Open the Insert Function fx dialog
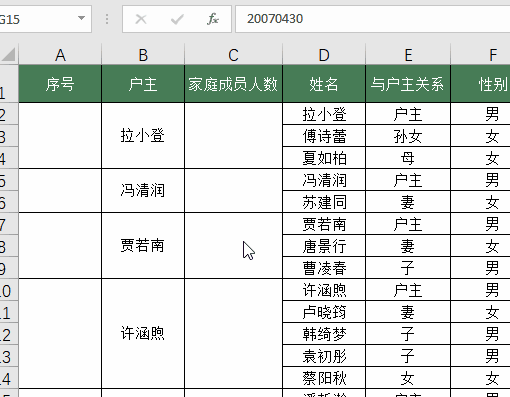 (213, 19)
